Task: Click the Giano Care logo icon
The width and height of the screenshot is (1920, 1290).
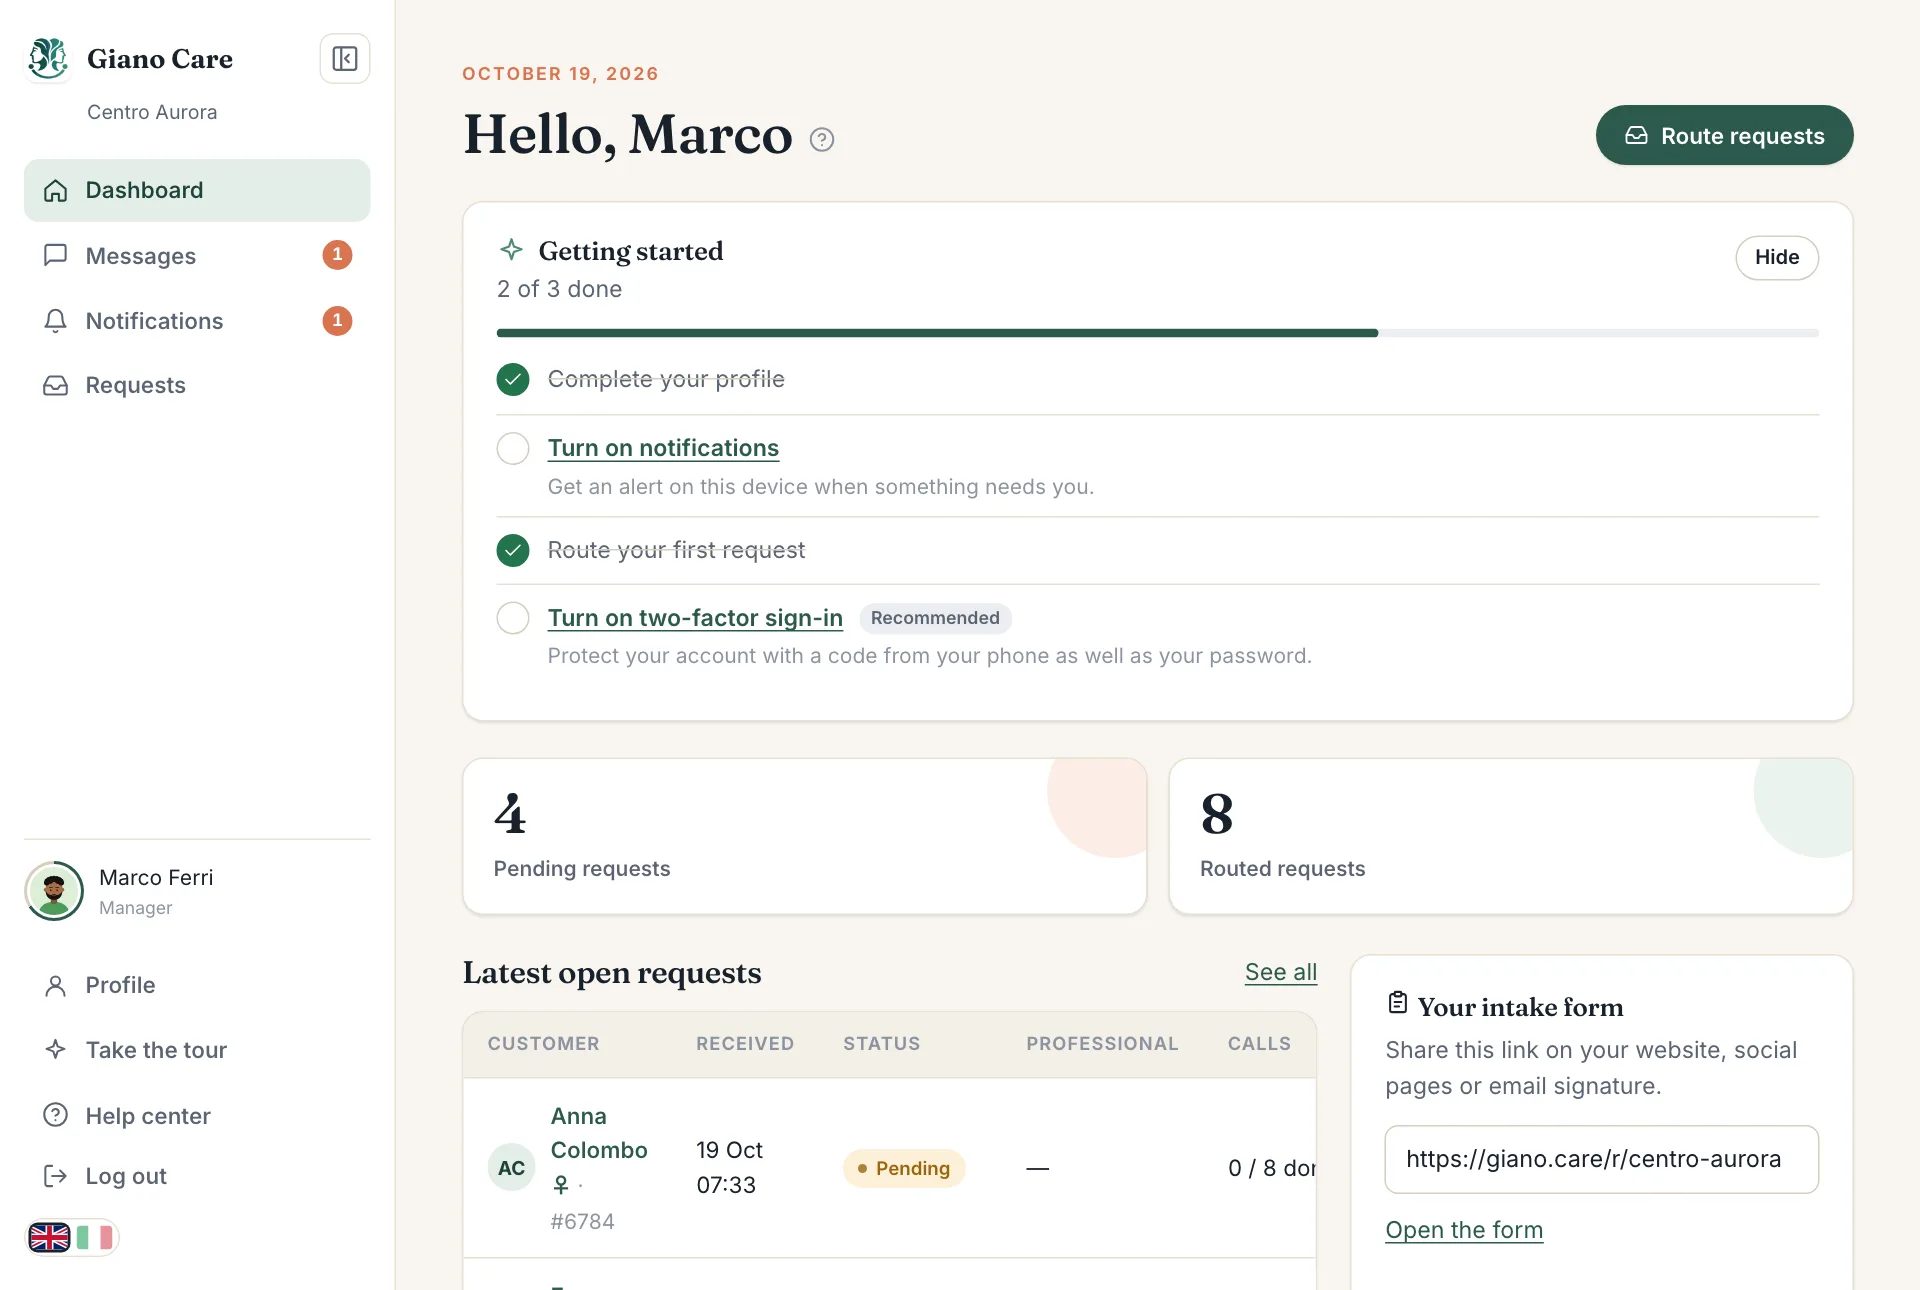Action: (x=48, y=59)
